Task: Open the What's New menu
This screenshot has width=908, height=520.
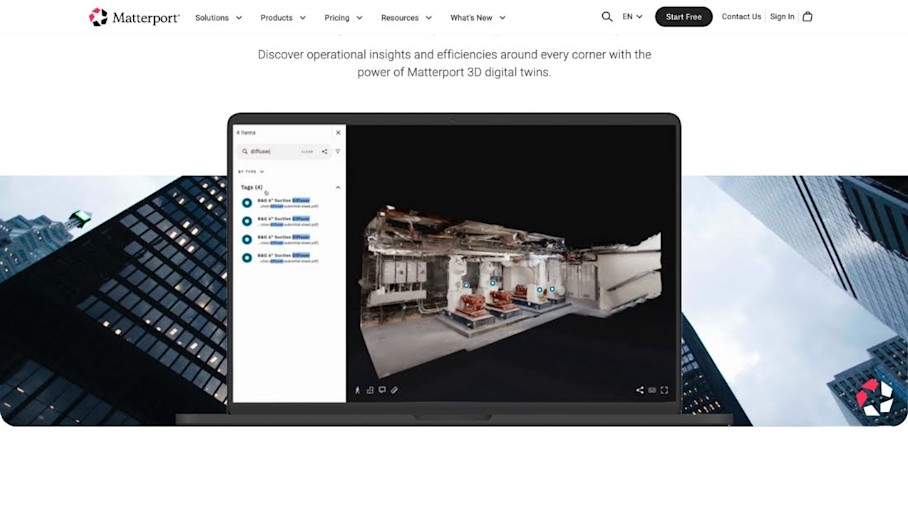Action: pyautogui.click(x=478, y=18)
